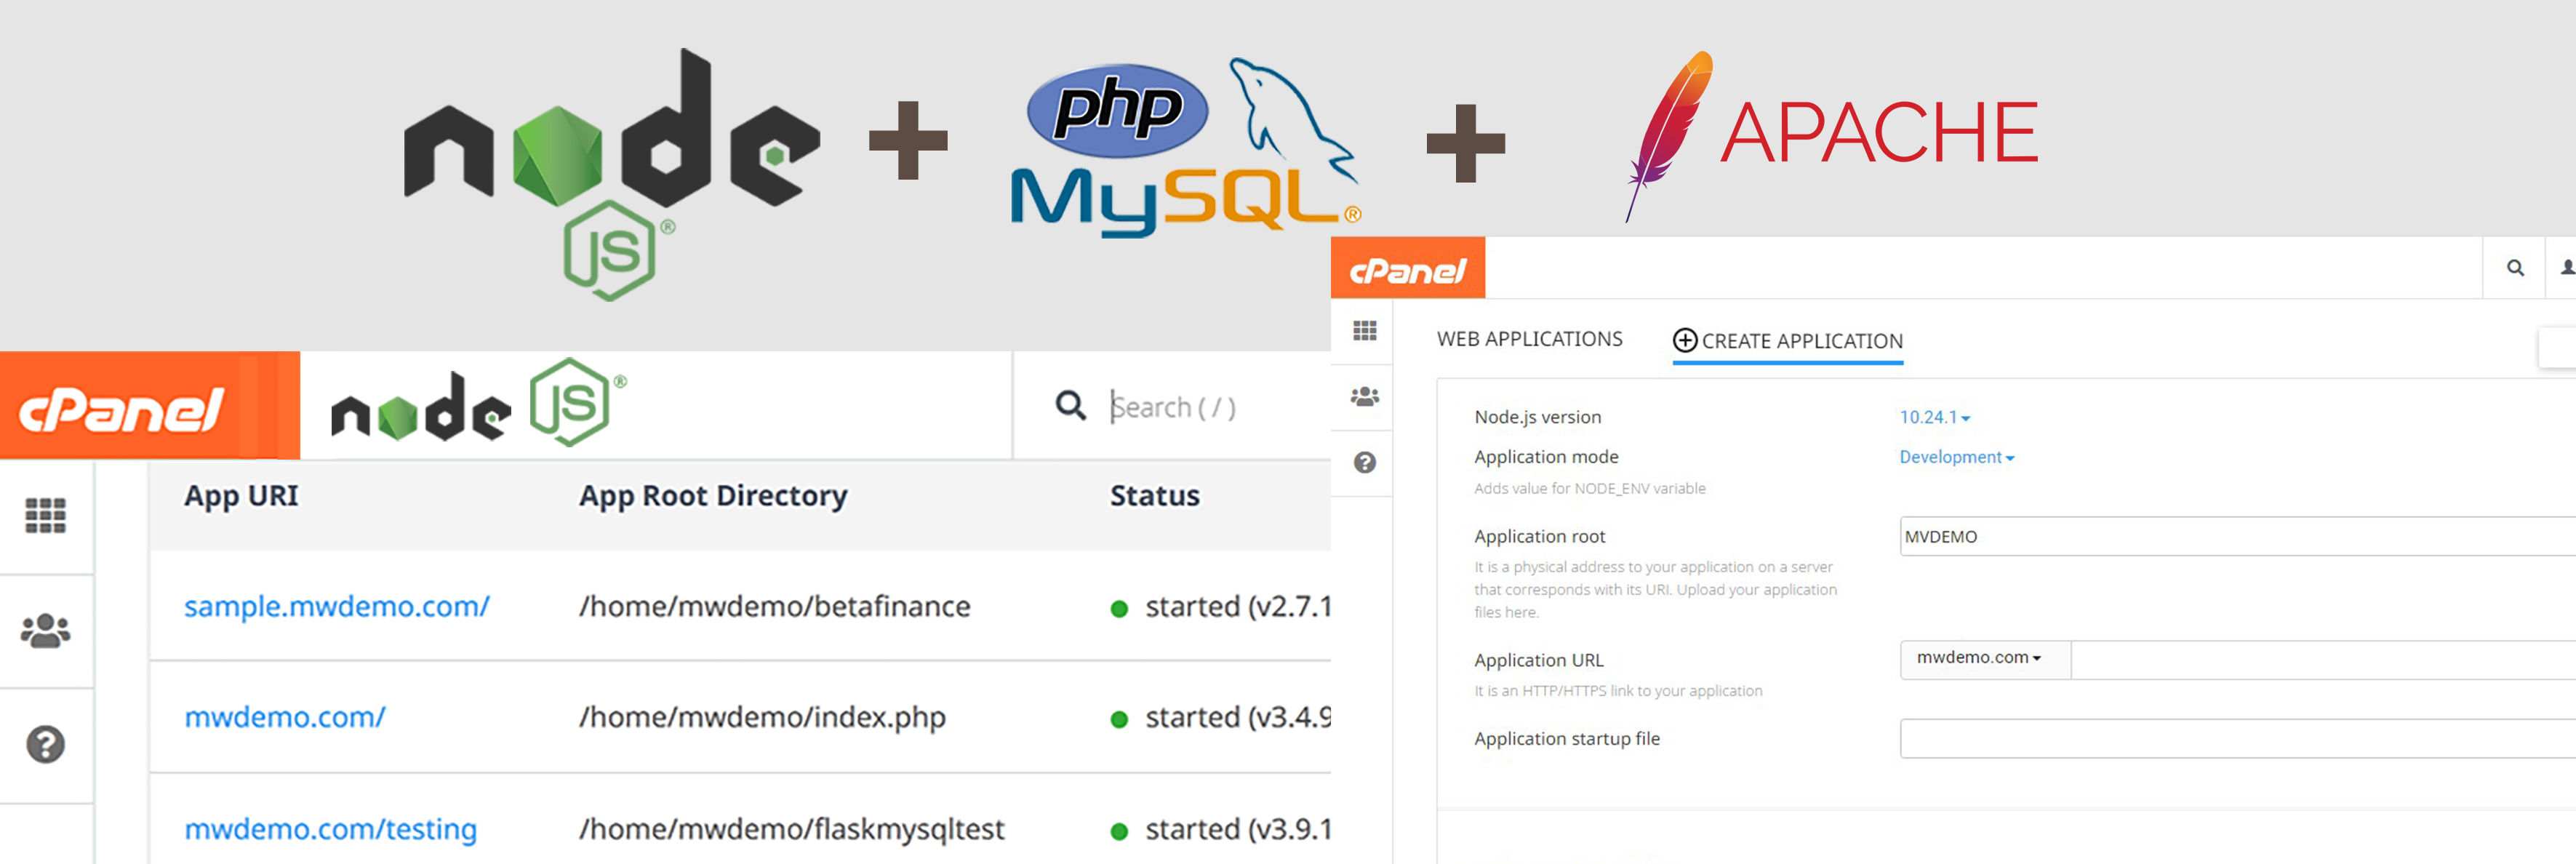Click the started (v3.9.1 status text
2576x864 pixels.
1238,829
